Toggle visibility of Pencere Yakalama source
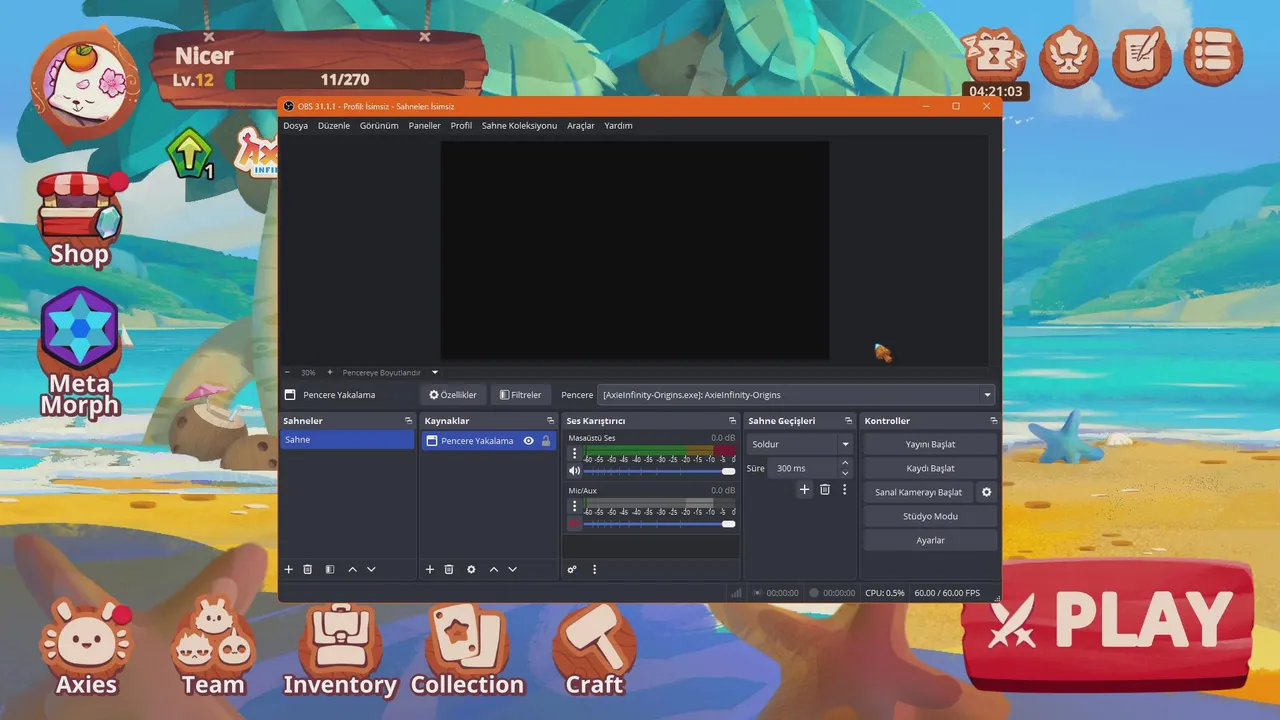This screenshot has height=720, width=1280. coord(529,440)
